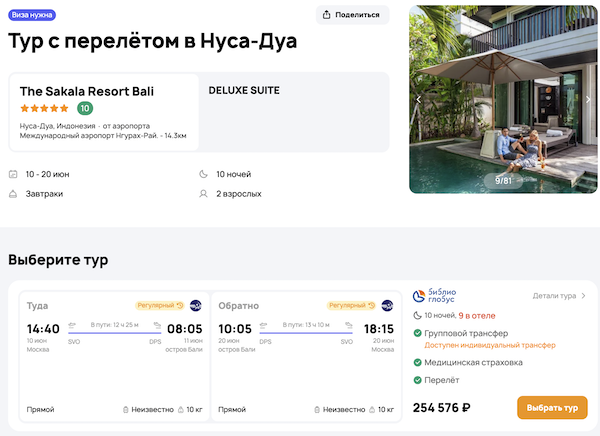Click the moon icon beside 10 ночей
Viewport: 600px width, 436px height.
tap(203, 174)
